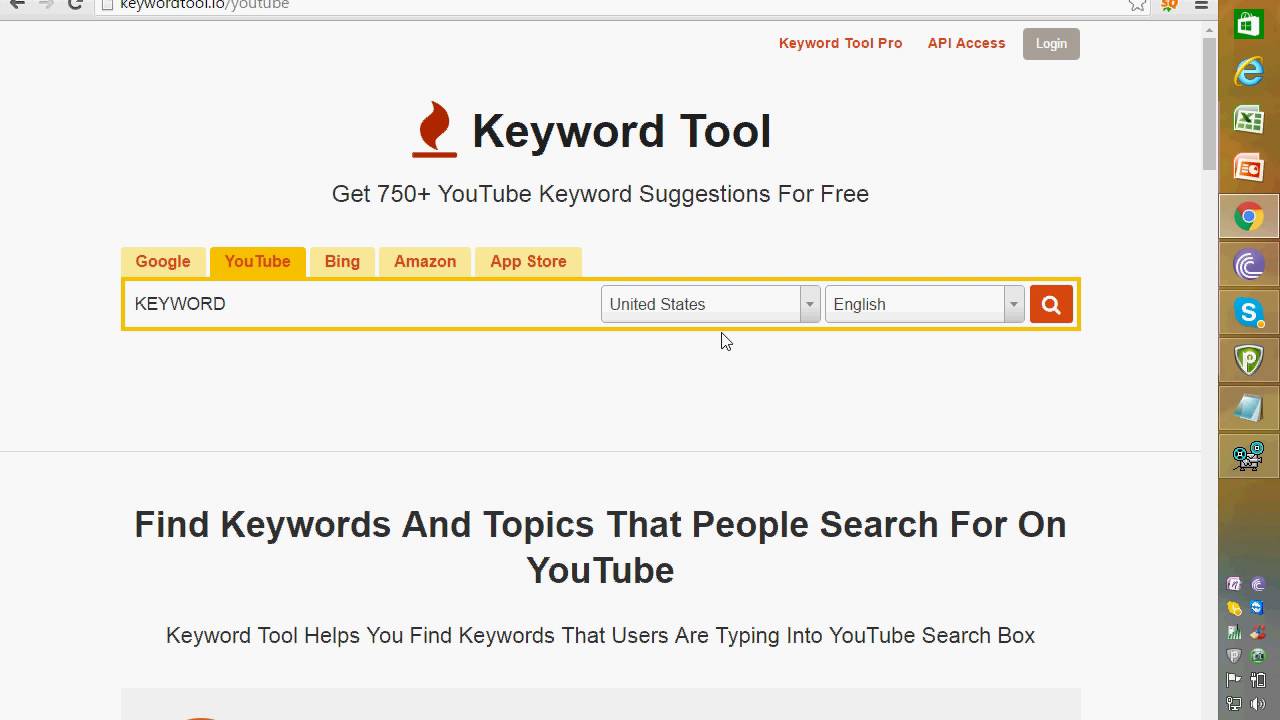Click the browser refresh icon
Image resolution: width=1280 pixels, height=720 pixels.
[x=76, y=5]
